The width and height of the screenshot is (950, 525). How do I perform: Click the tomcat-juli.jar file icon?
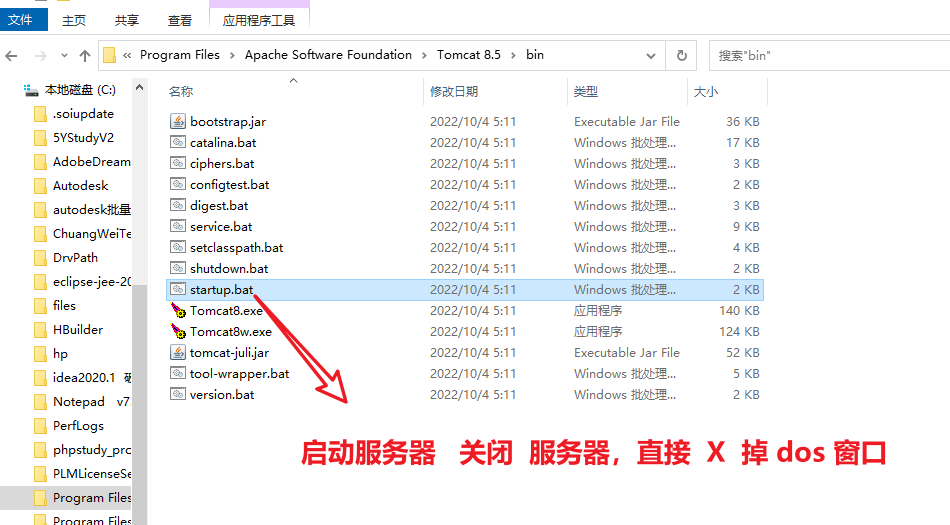click(x=178, y=352)
